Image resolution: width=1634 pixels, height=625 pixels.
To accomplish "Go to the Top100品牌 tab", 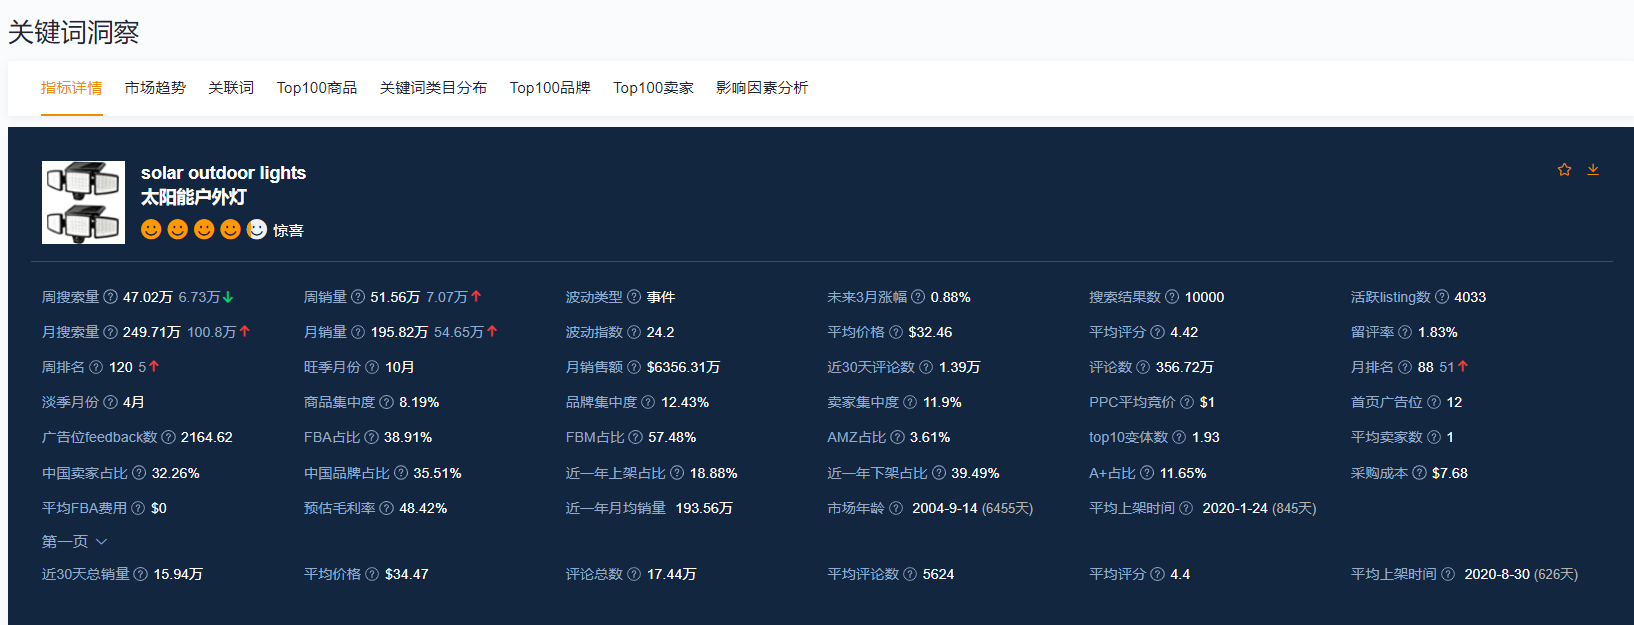I will [550, 88].
